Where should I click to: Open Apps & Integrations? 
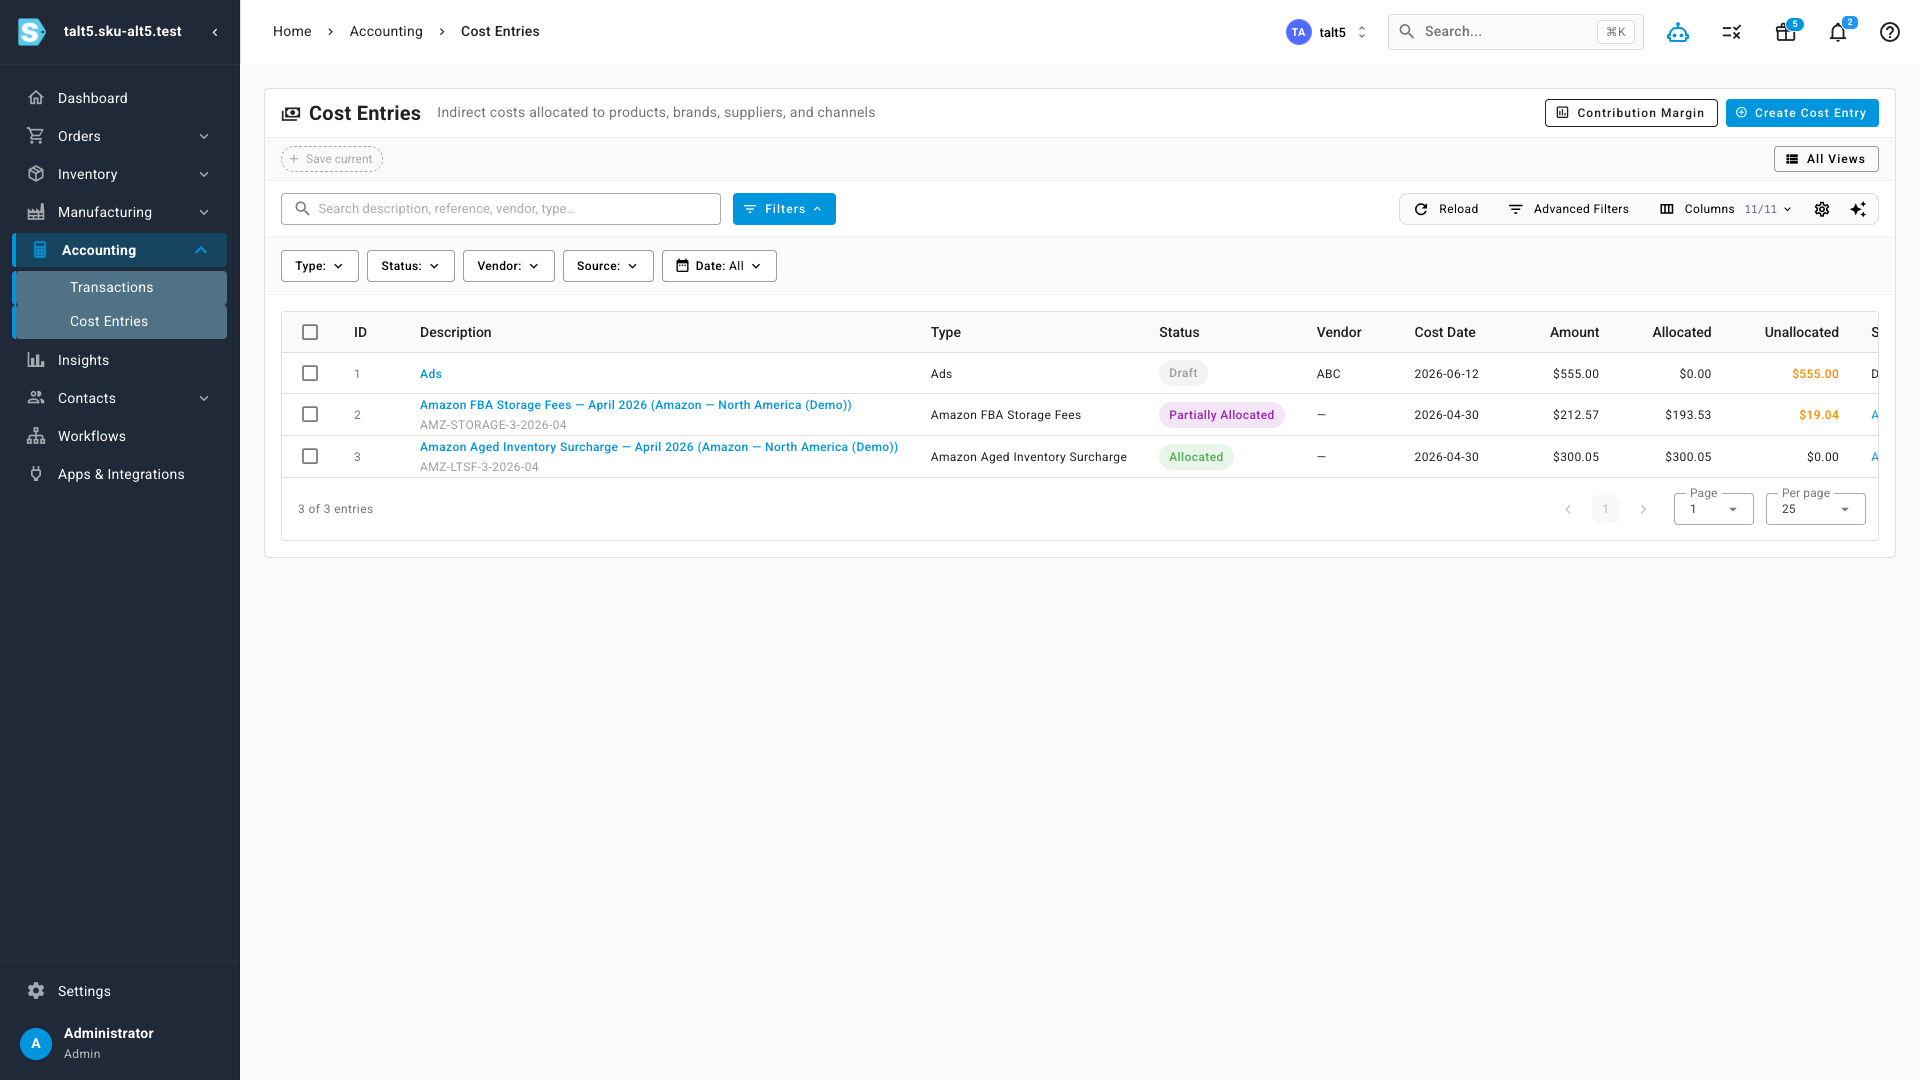tap(120, 474)
